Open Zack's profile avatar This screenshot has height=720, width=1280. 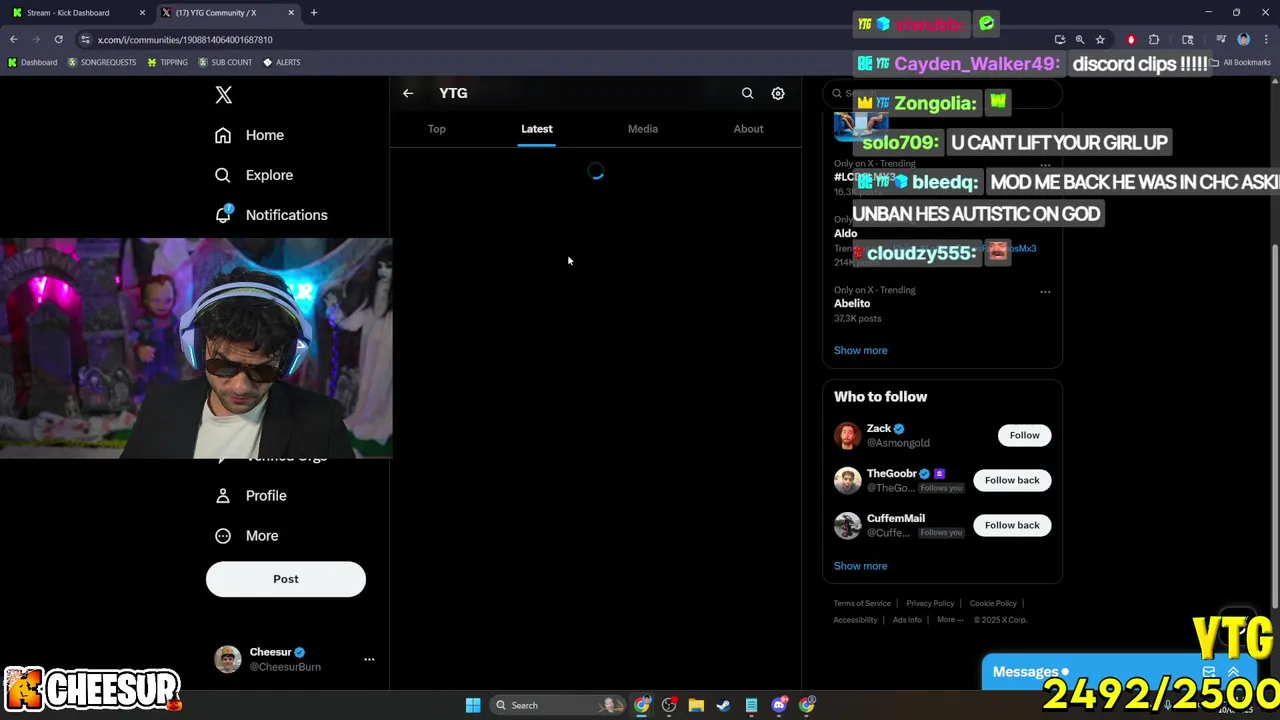click(847, 435)
